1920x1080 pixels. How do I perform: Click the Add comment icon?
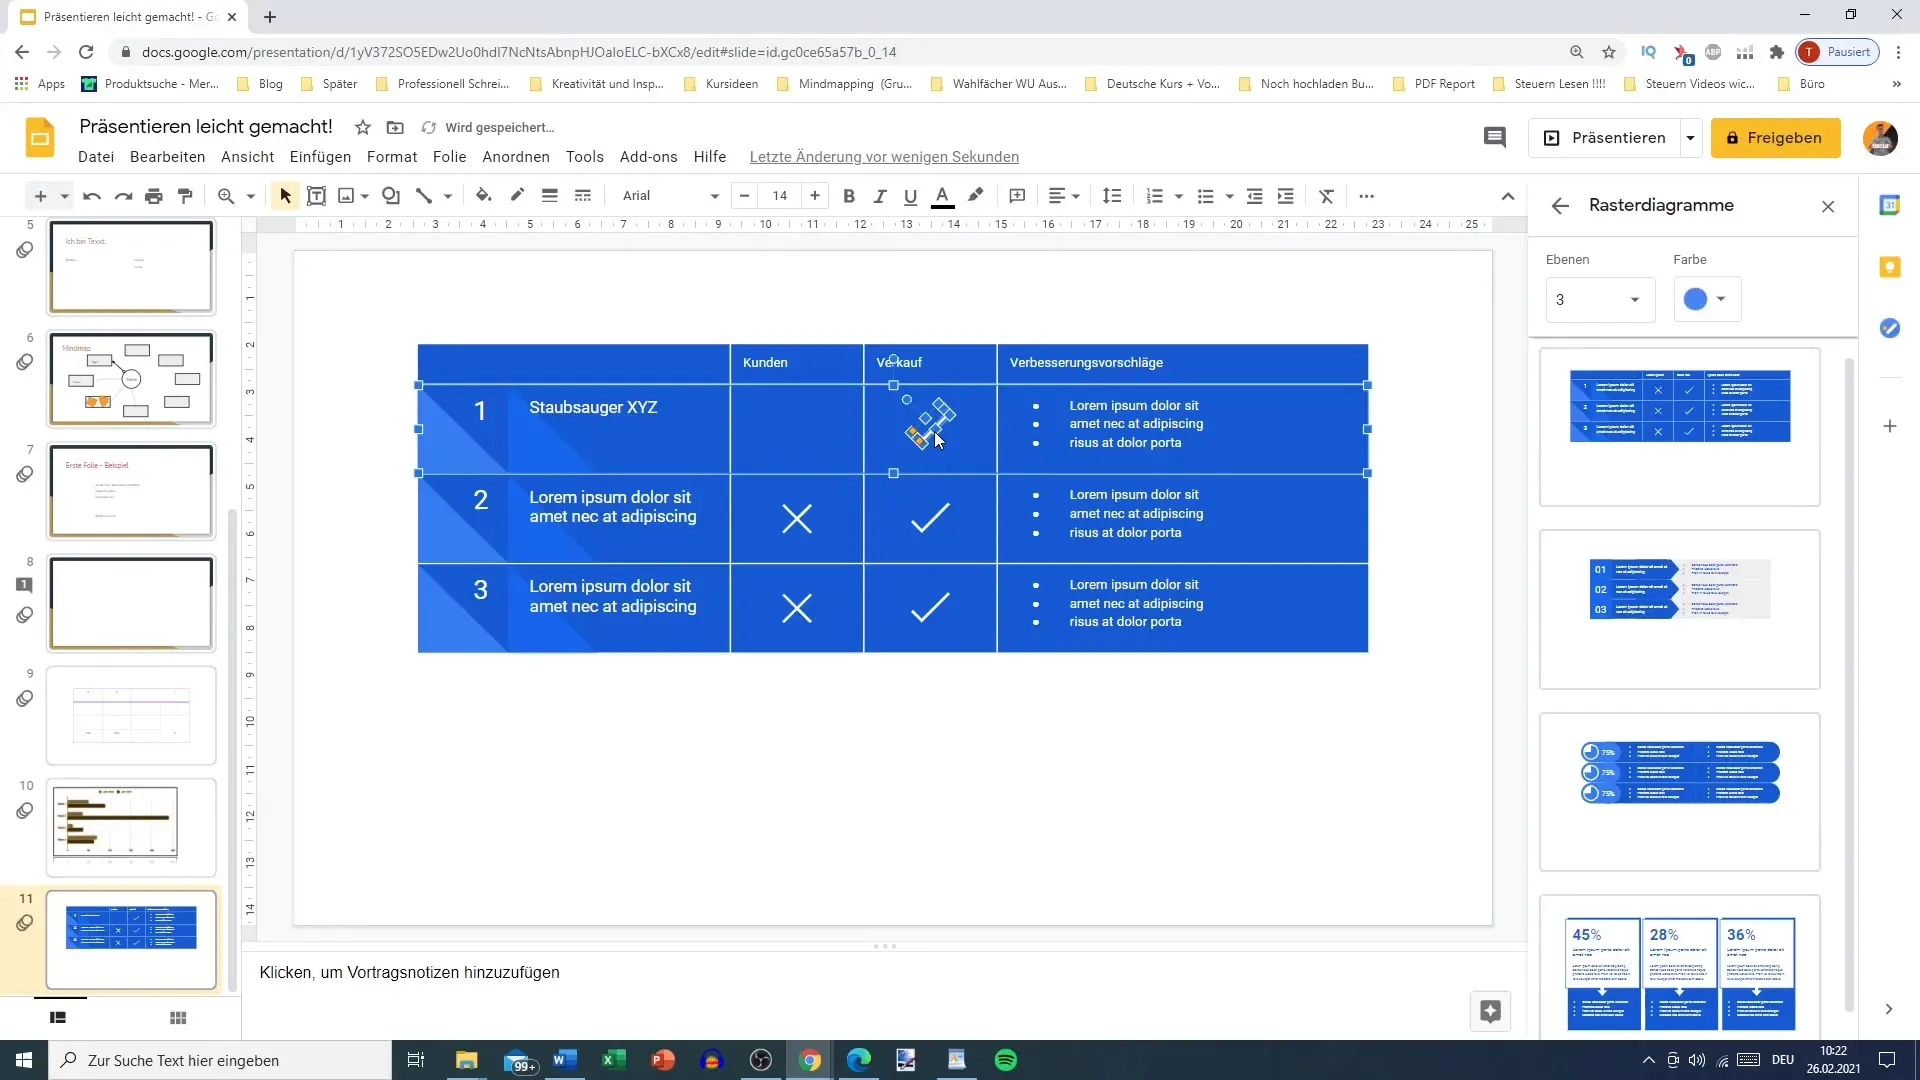1018,196
